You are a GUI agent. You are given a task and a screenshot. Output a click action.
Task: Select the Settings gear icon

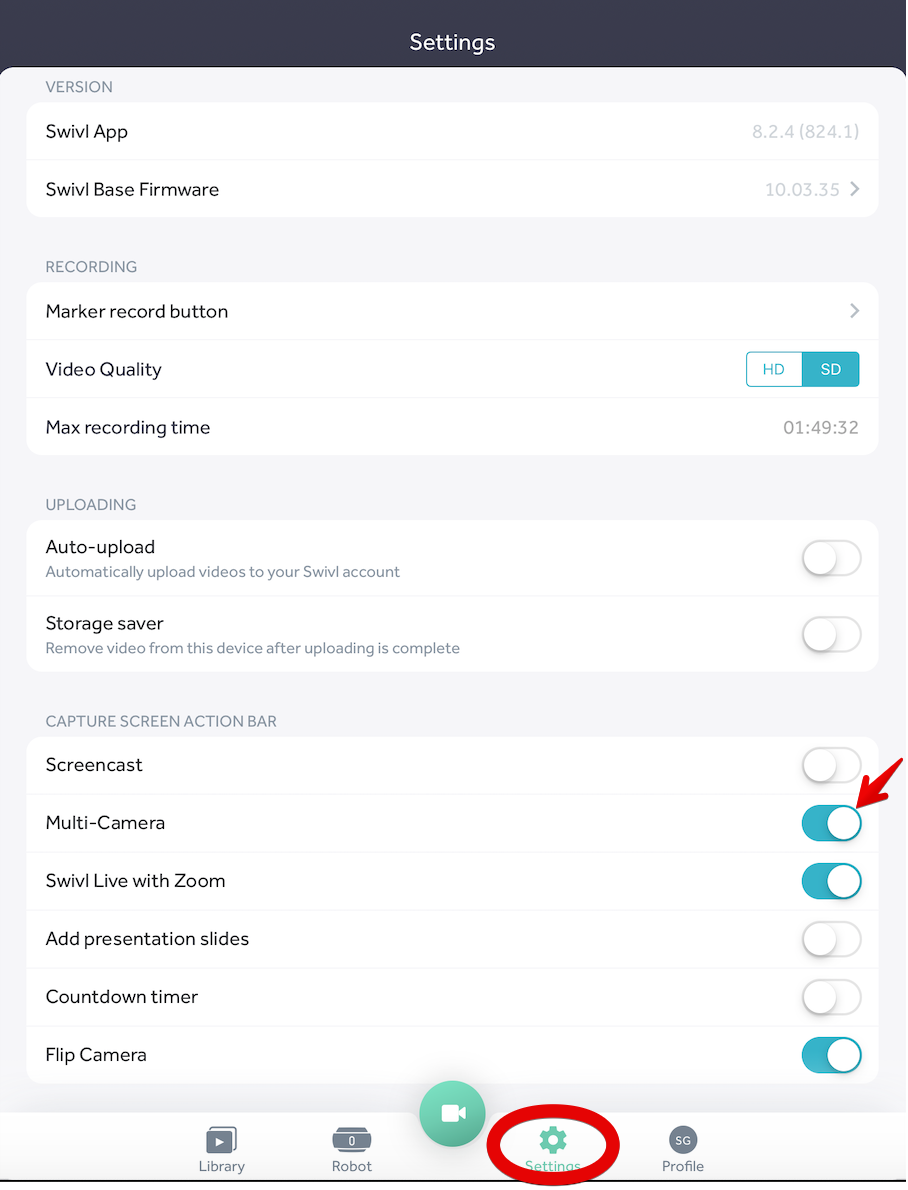click(553, 1140)
